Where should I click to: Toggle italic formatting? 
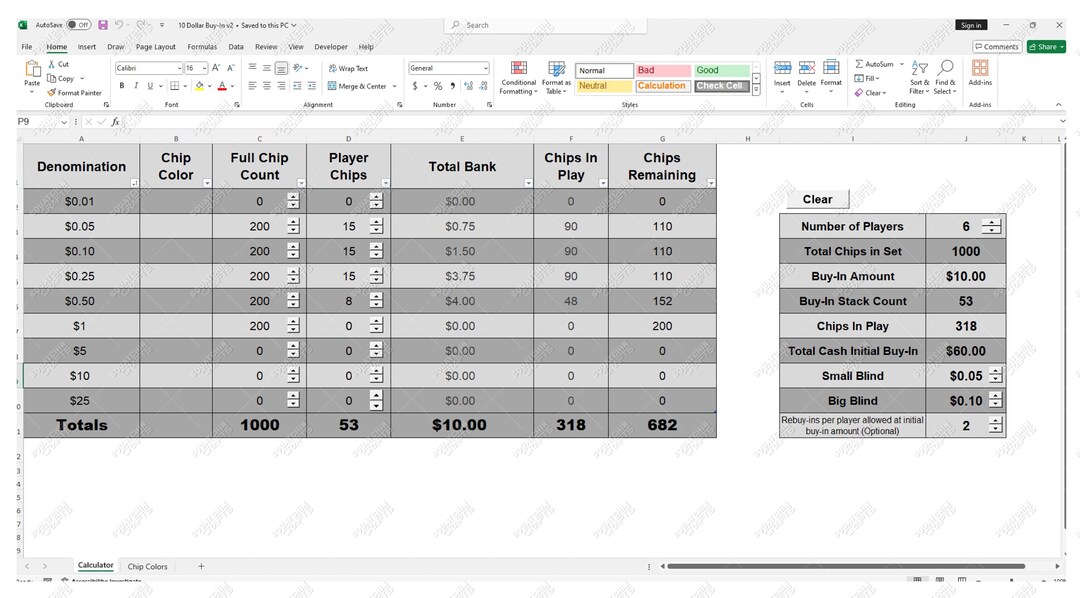135,86
